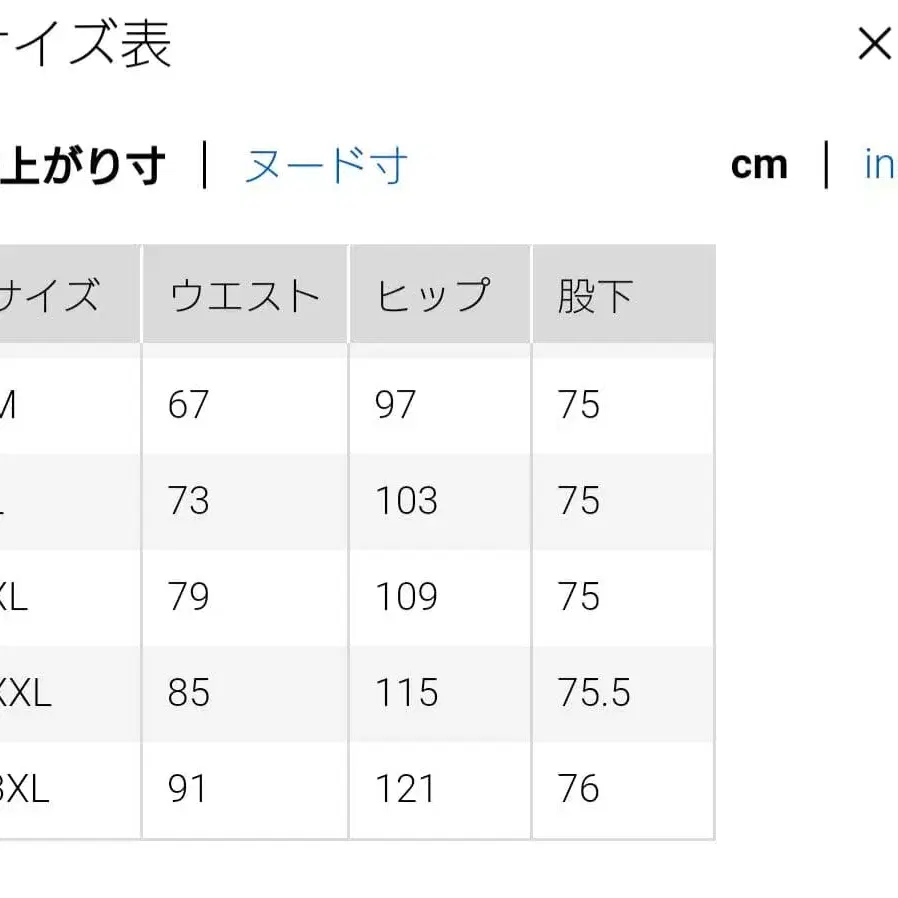Select cm as the measurement unit
This screenshot has height=898, width=898.
(x=760, y=166)
